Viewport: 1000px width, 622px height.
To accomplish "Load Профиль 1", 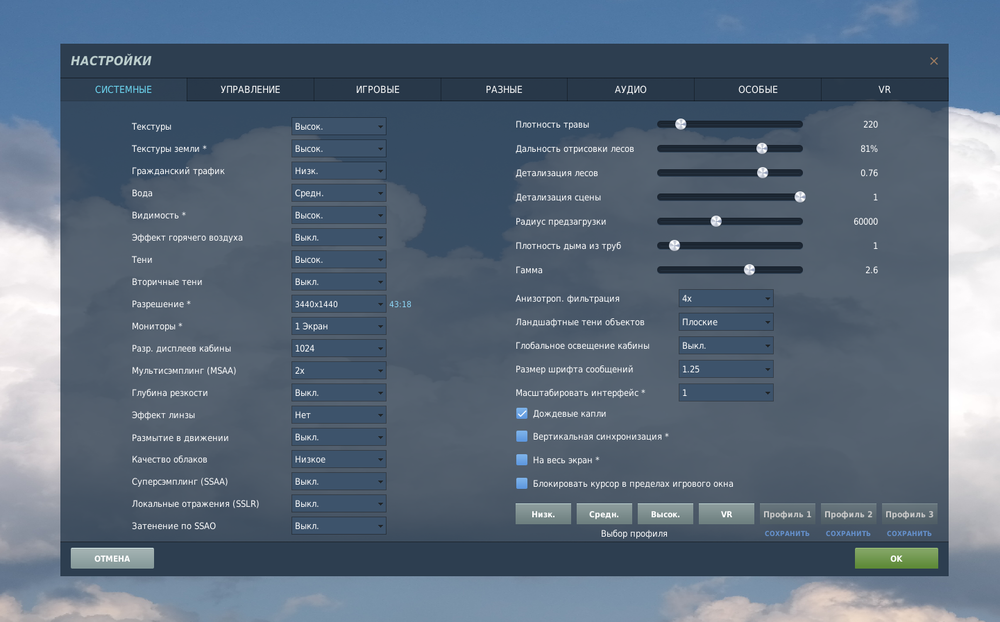I will (x=787, y=514).
